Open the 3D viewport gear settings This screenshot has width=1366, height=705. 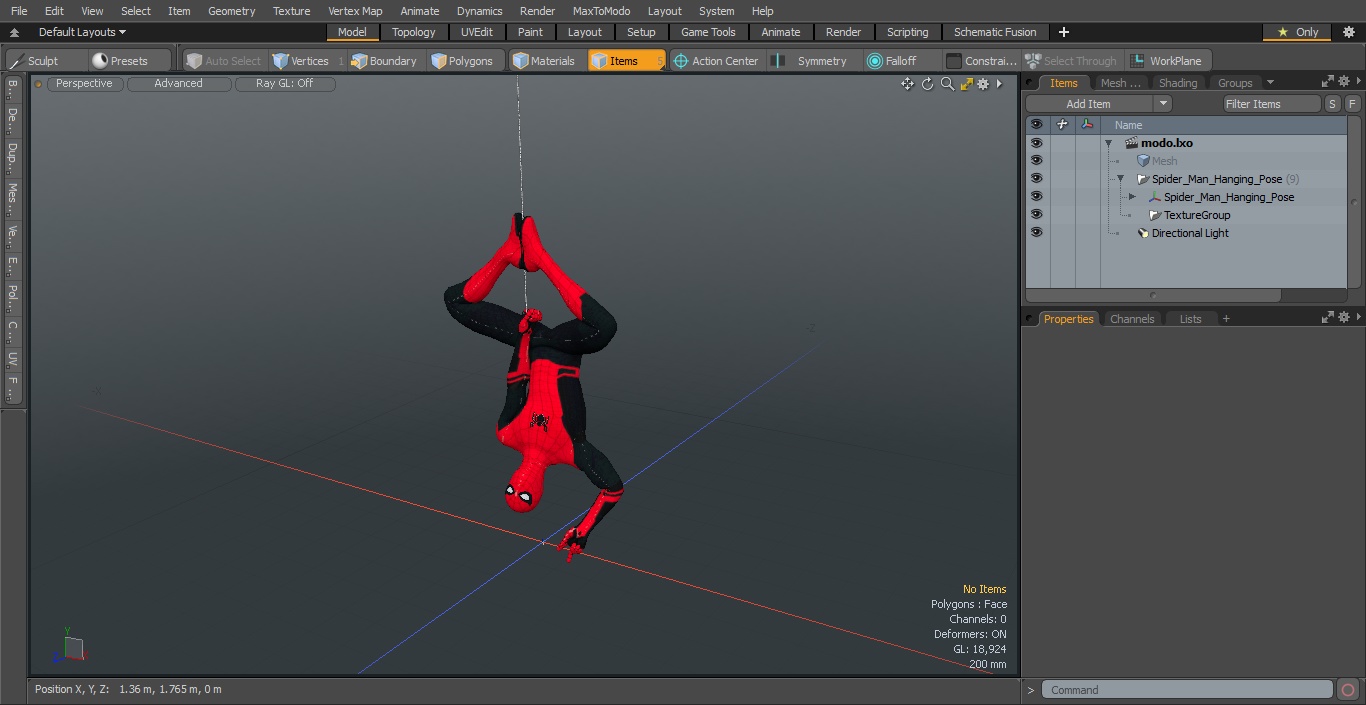coord(983,84)
